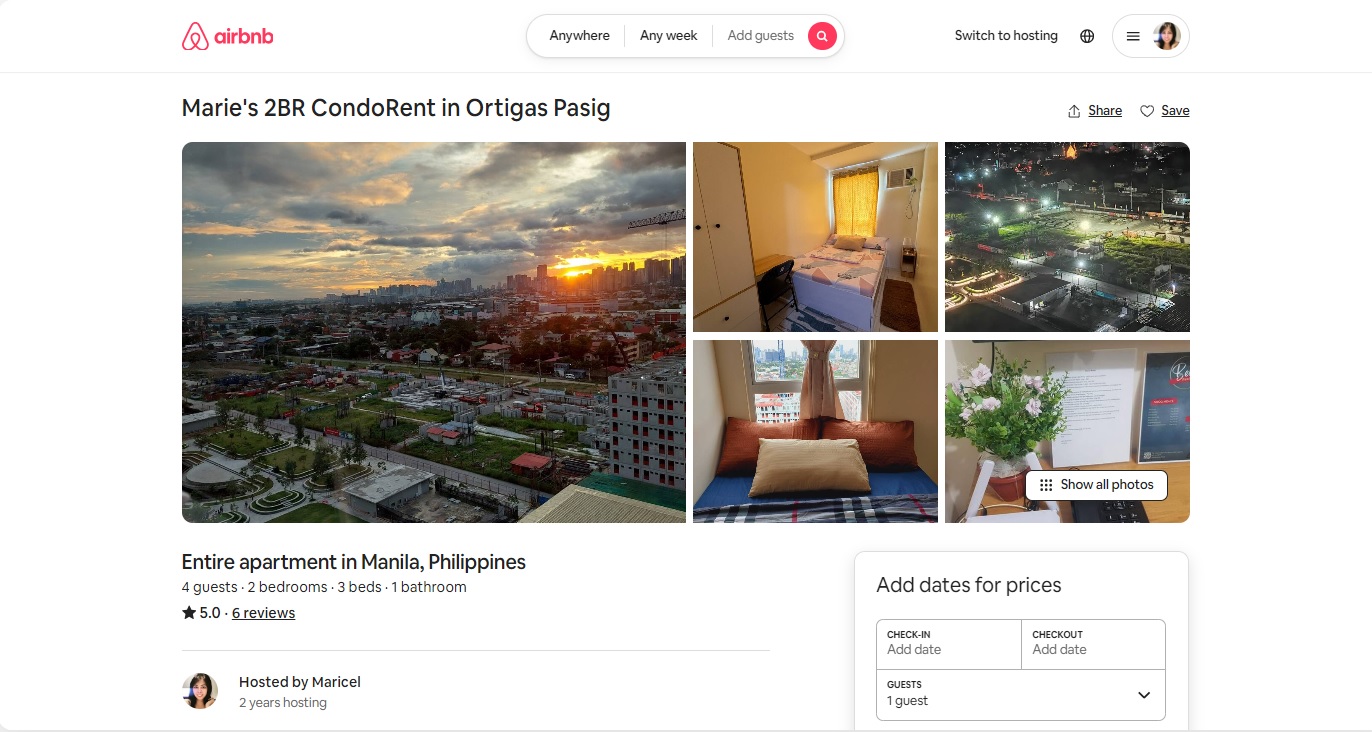Click the heart Save icon

point(1147,111)
